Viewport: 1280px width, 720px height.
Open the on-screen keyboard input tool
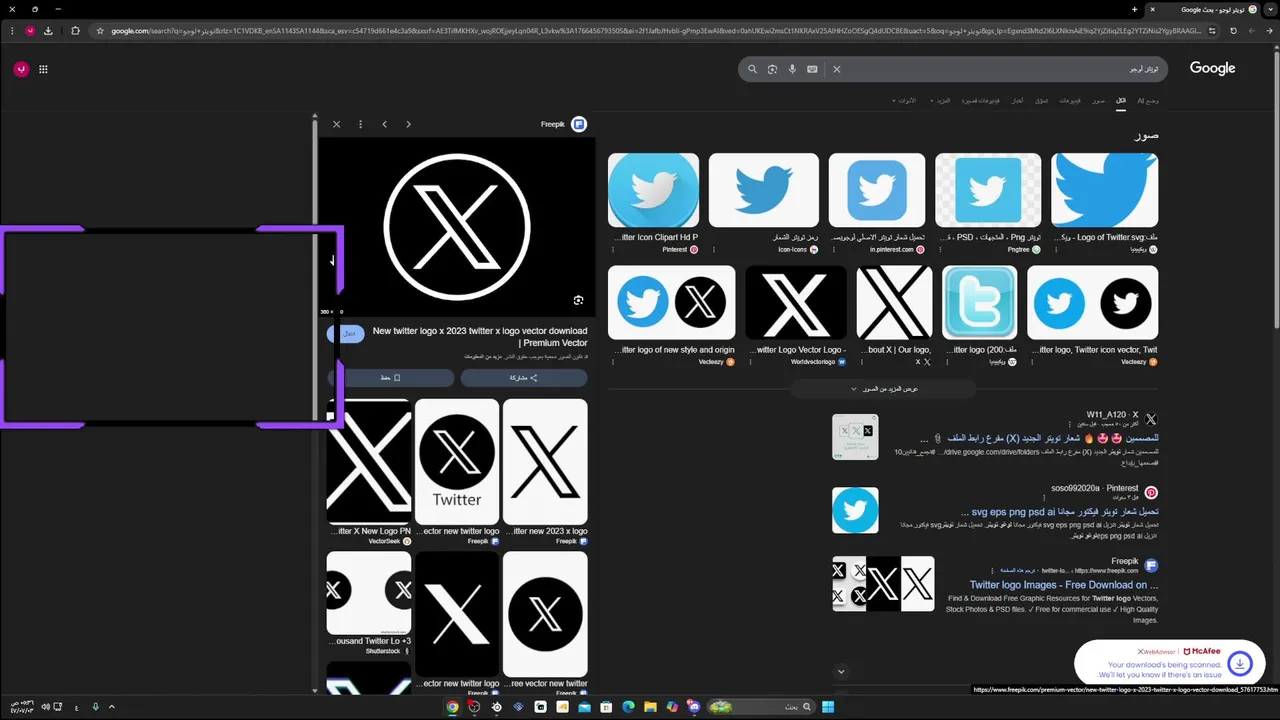(x=812, y=69)
